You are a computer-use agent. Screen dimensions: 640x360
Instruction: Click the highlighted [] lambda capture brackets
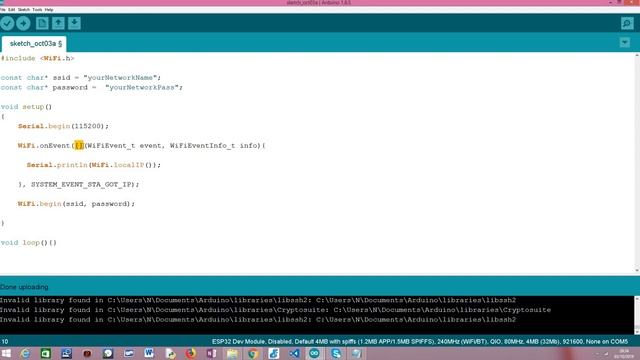(x=79, y=146)
